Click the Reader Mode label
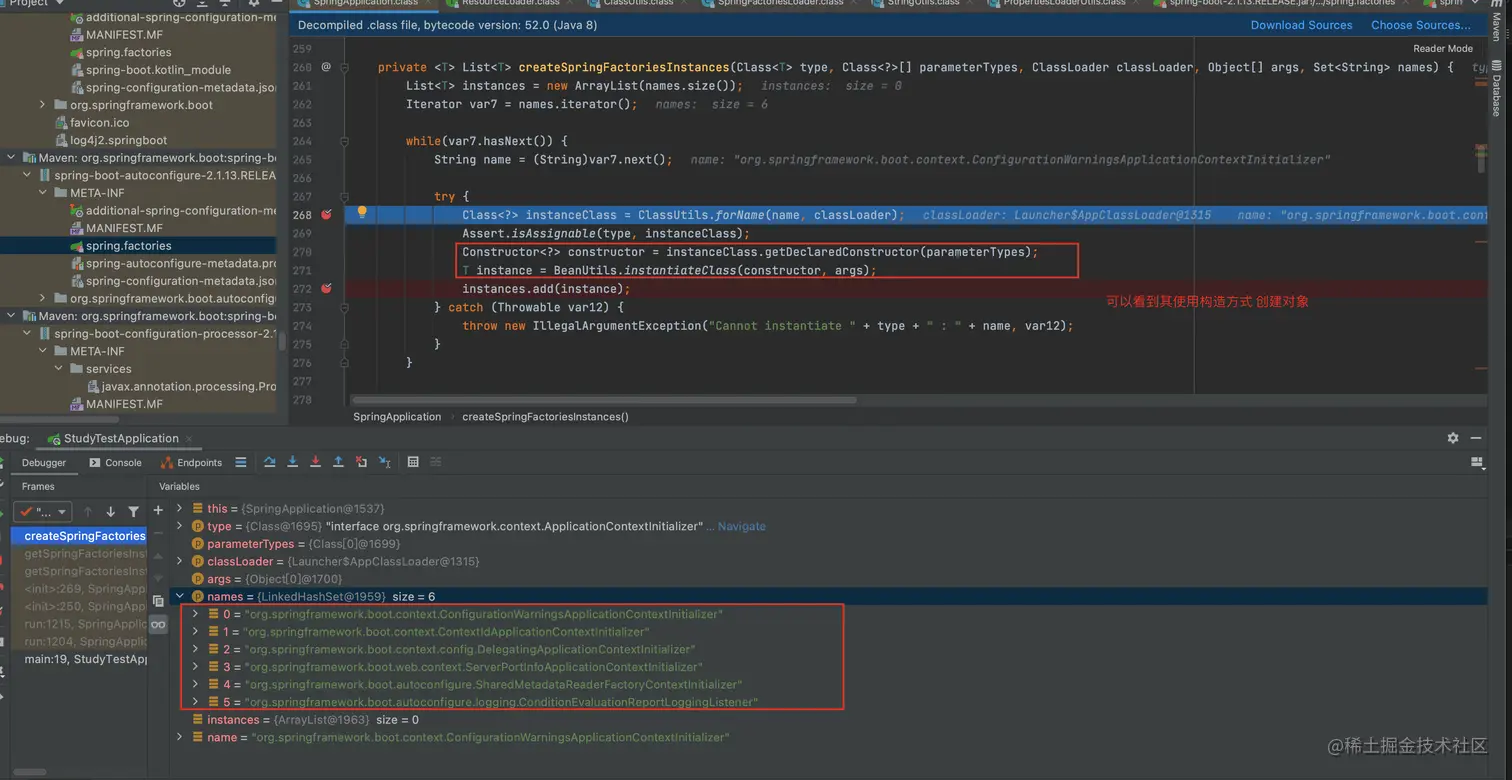 pos(1443,48)
